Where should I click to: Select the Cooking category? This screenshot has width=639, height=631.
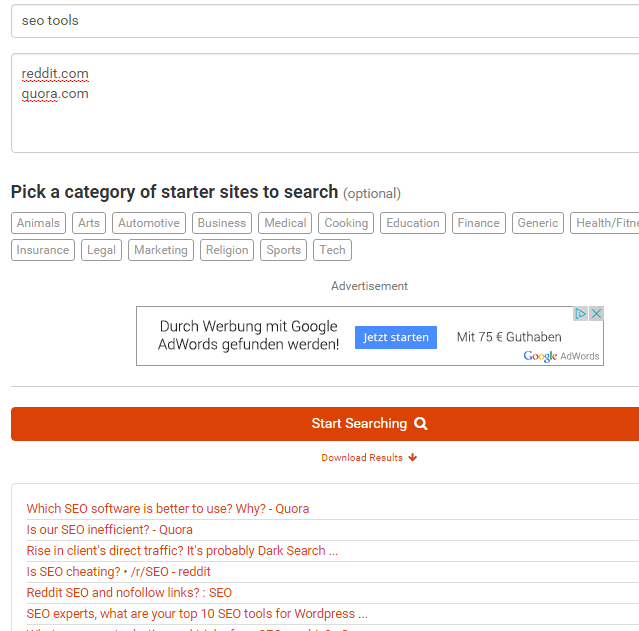[x=346, y=223]
